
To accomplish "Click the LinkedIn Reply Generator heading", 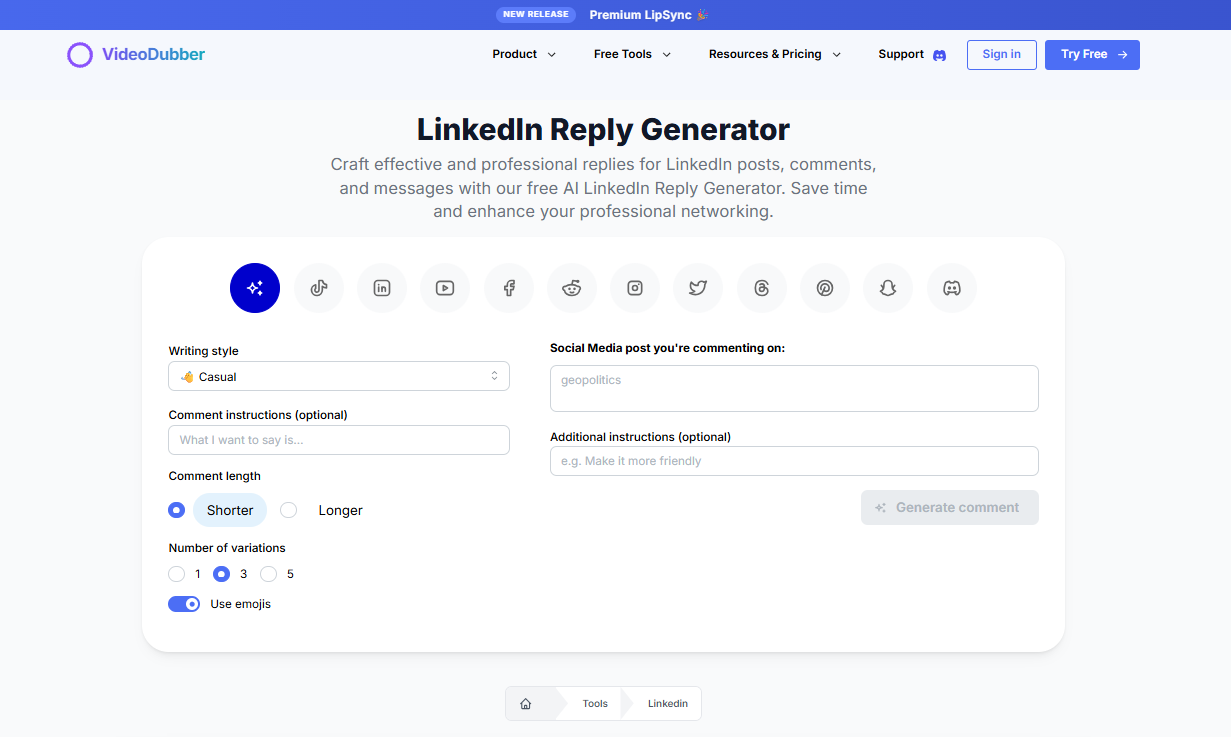I will pos(603,130).
